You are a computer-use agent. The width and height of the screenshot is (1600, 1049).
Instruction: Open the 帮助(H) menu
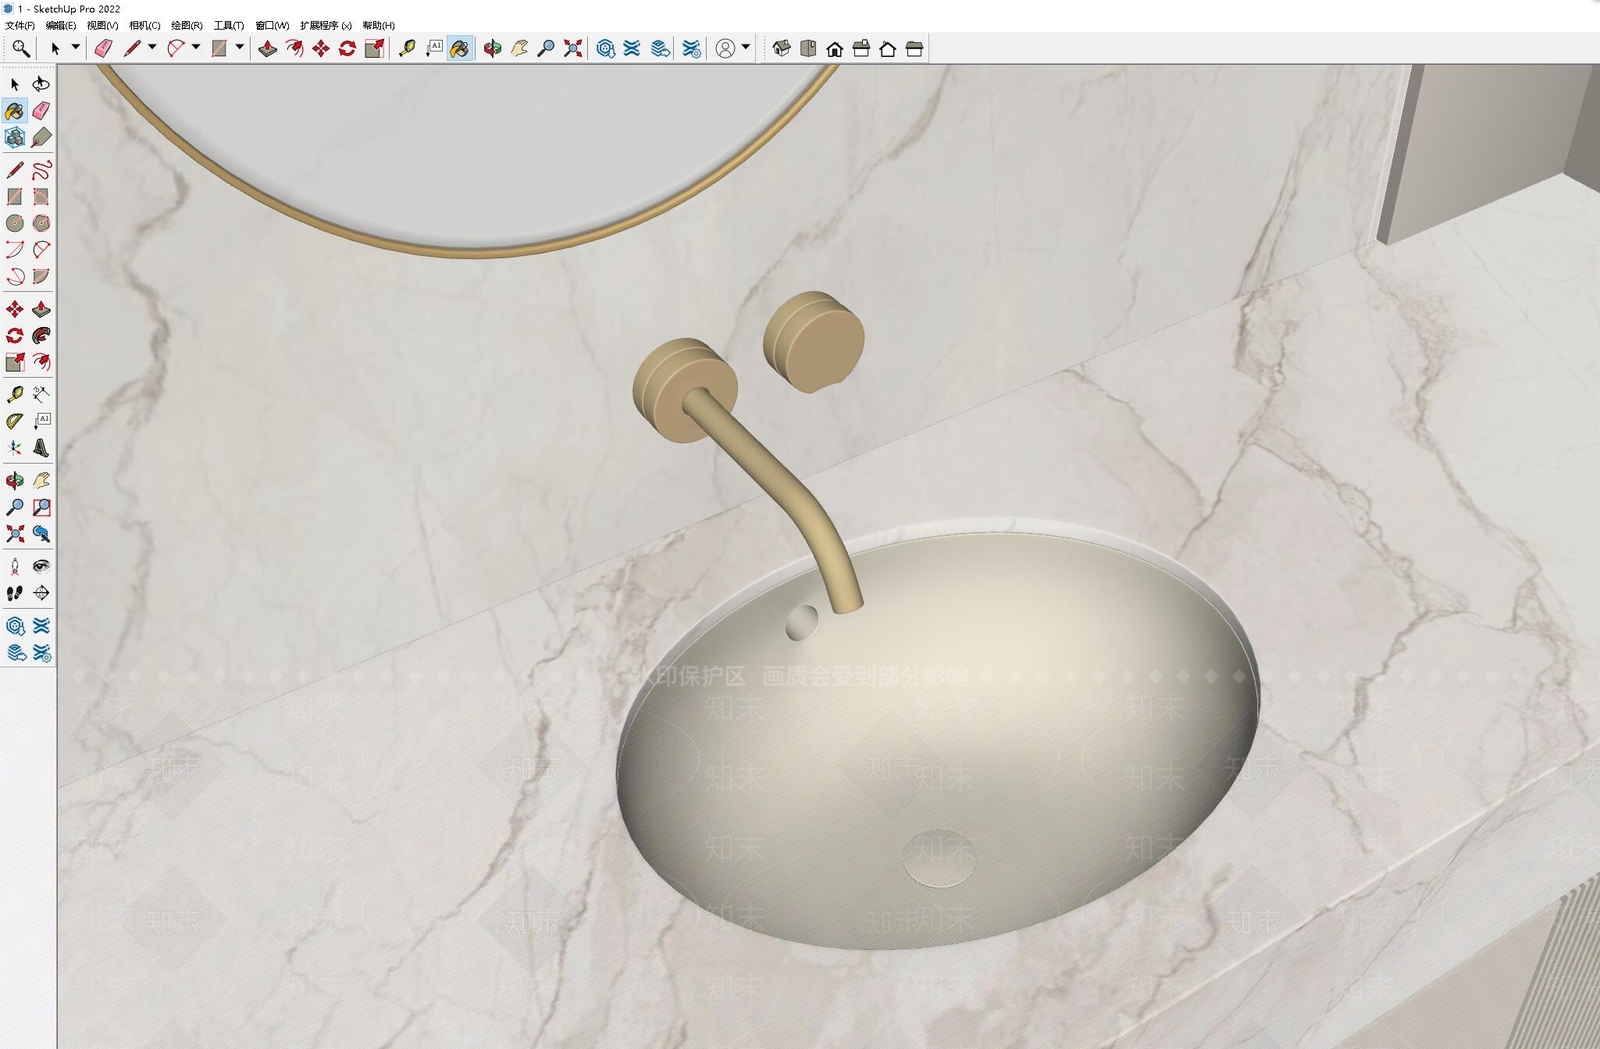[x=378, y=25]
